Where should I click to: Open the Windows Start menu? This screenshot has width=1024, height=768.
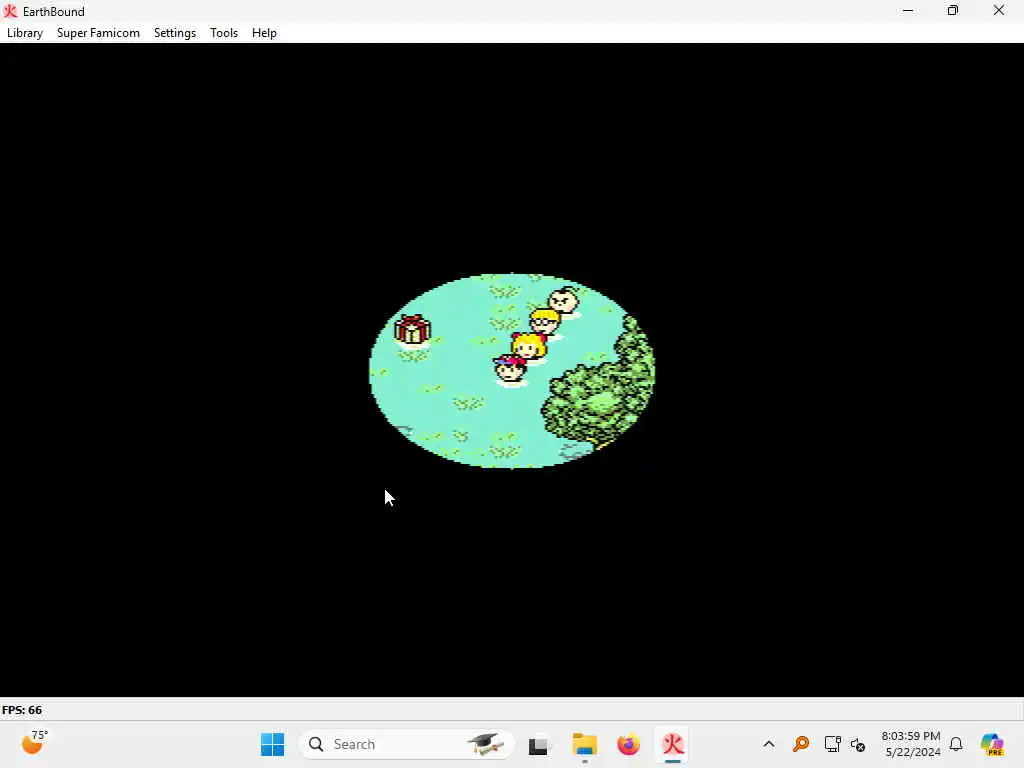coord(272,744)
